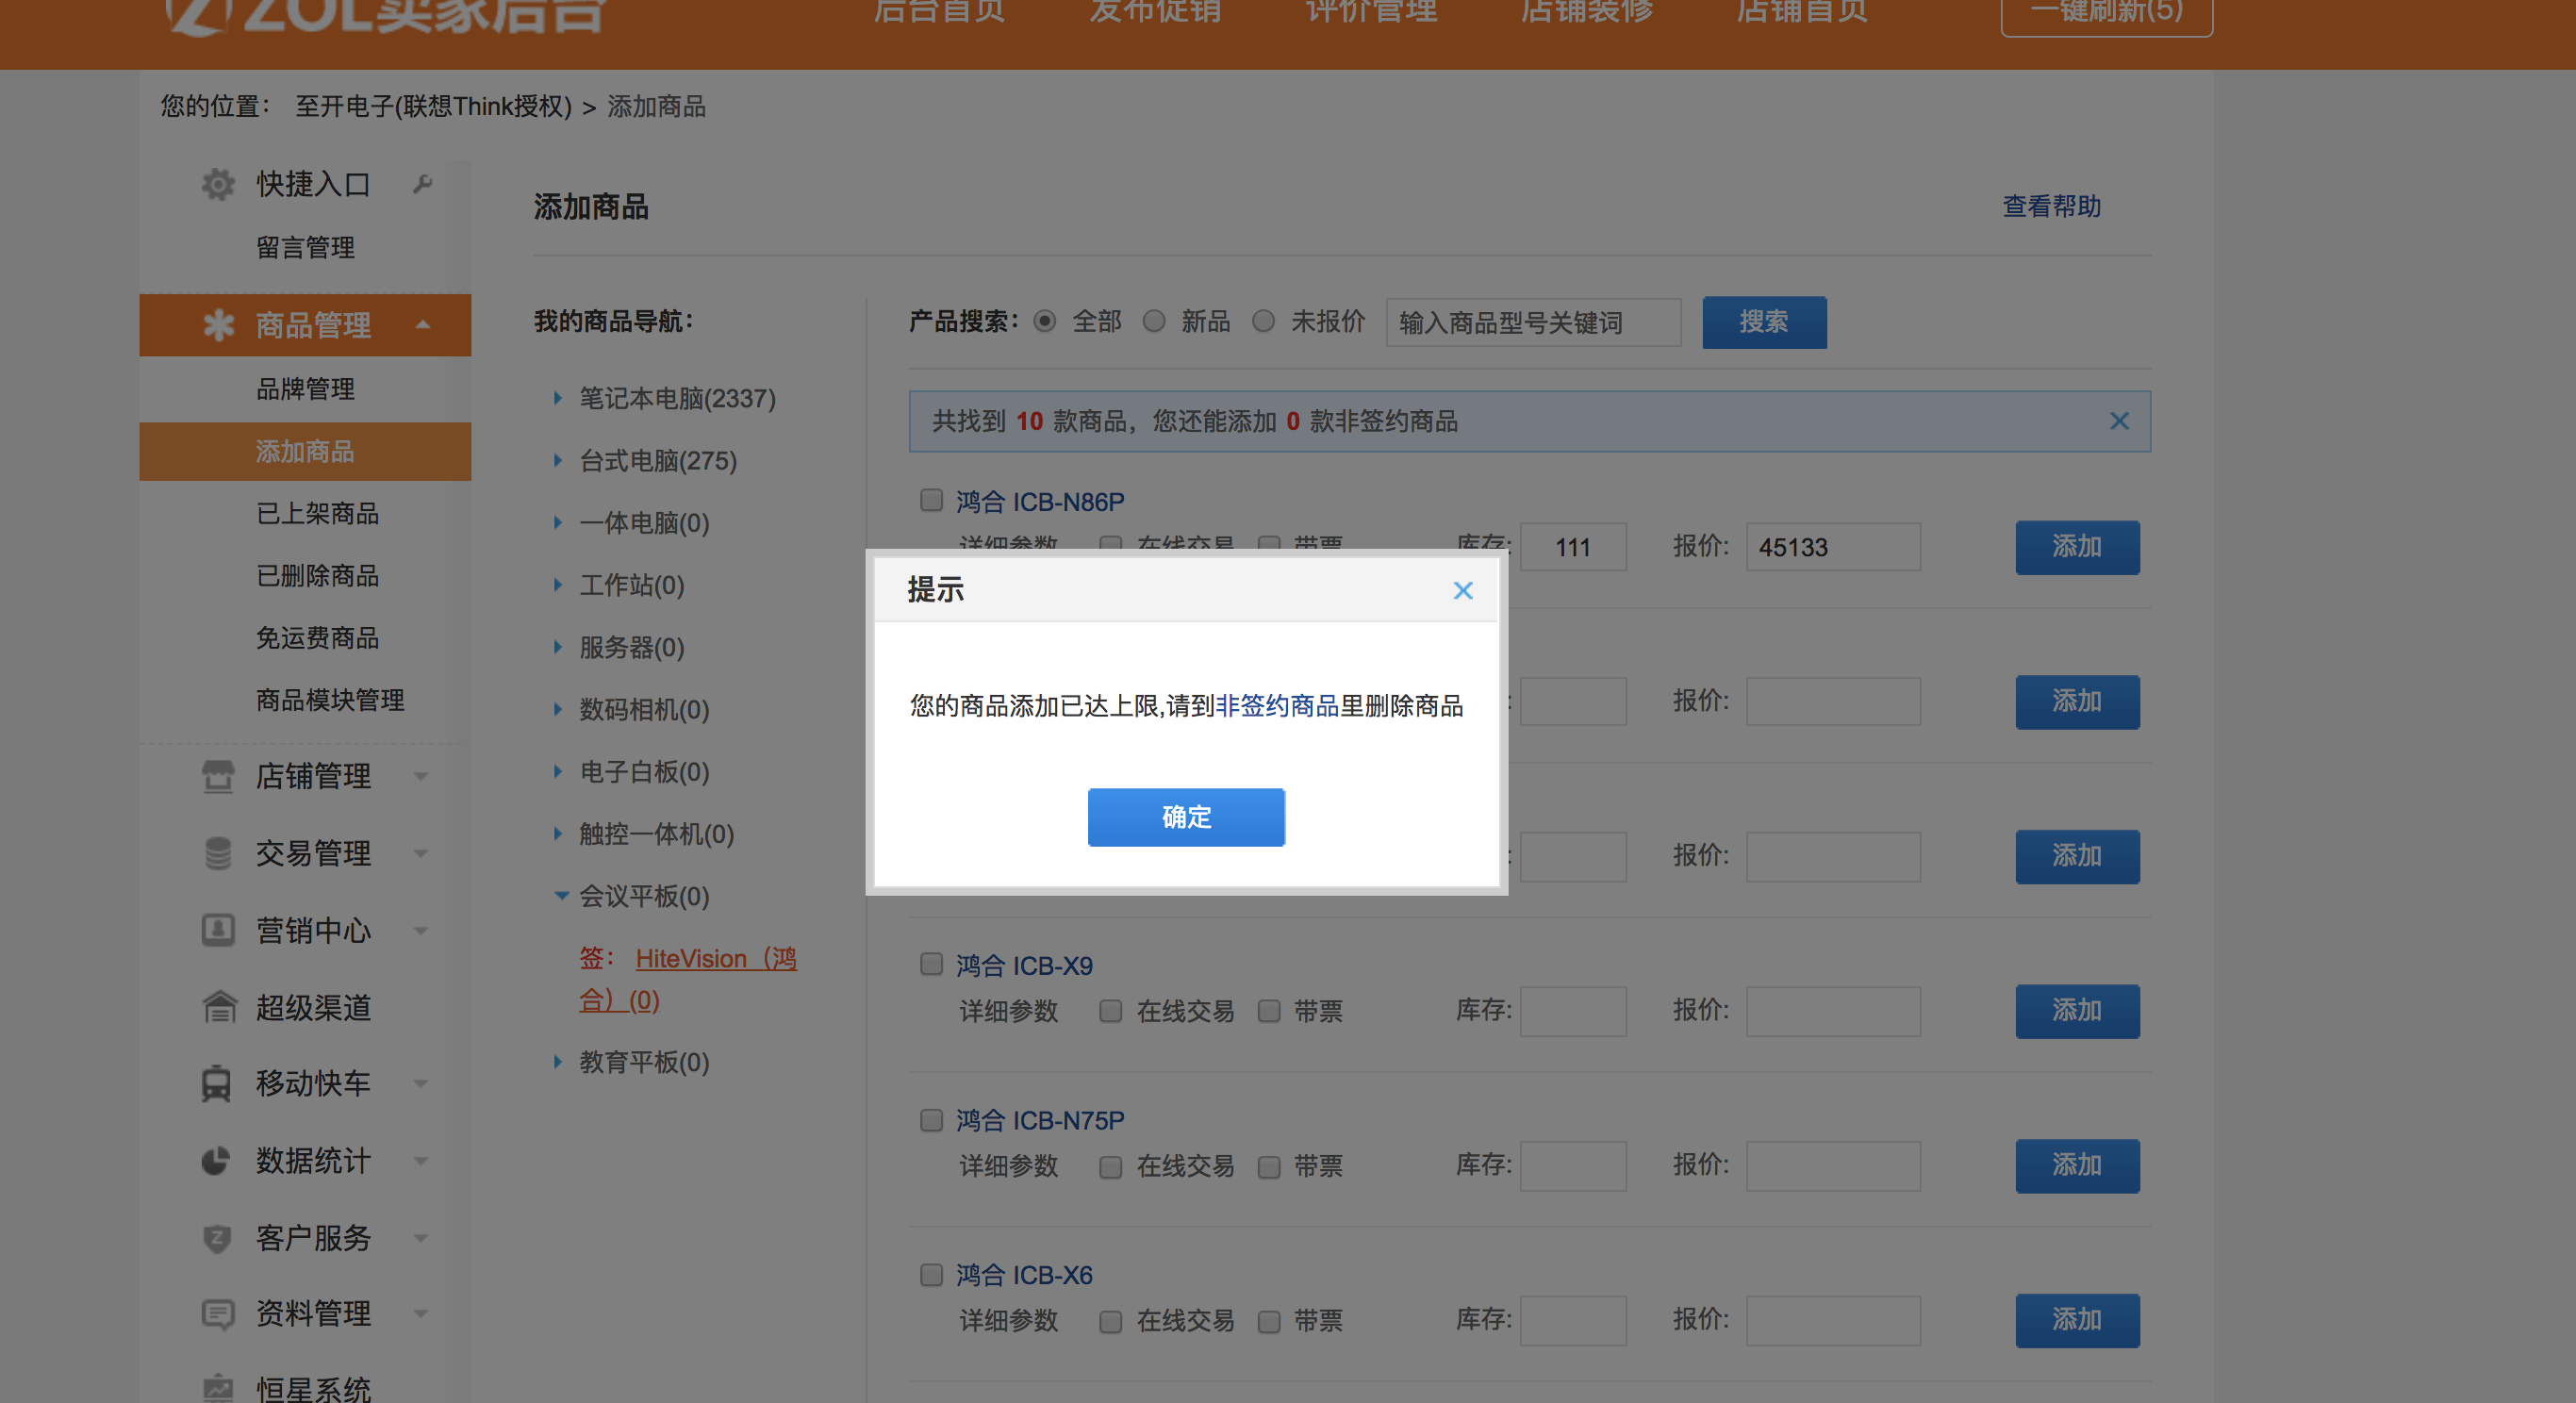Click the 营销中心 icon
Screen dimensions: 2576x1403
tap(218, 930)
